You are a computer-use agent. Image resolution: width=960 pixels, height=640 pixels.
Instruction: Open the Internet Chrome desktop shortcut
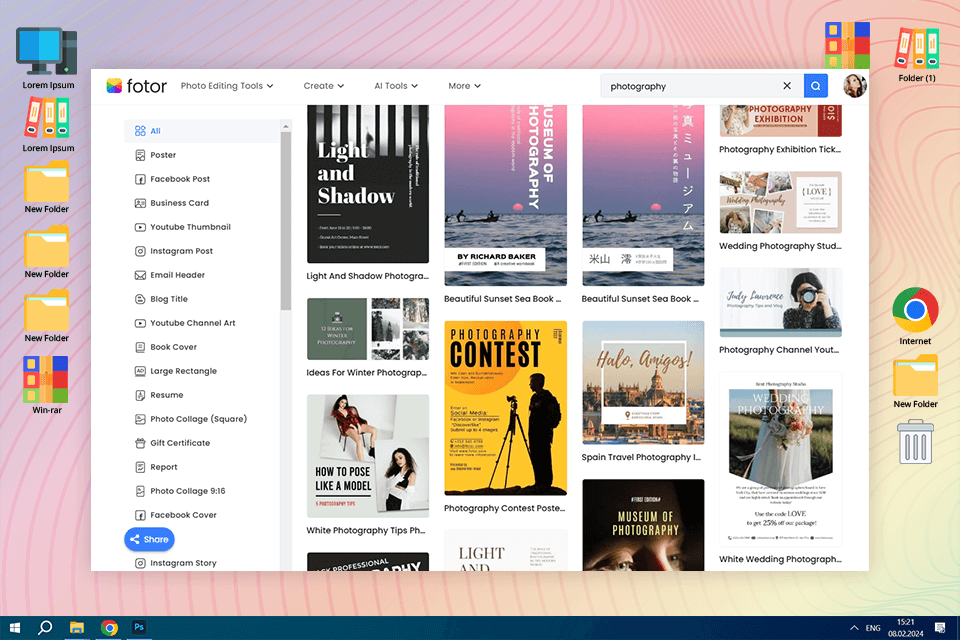point(915,316)
